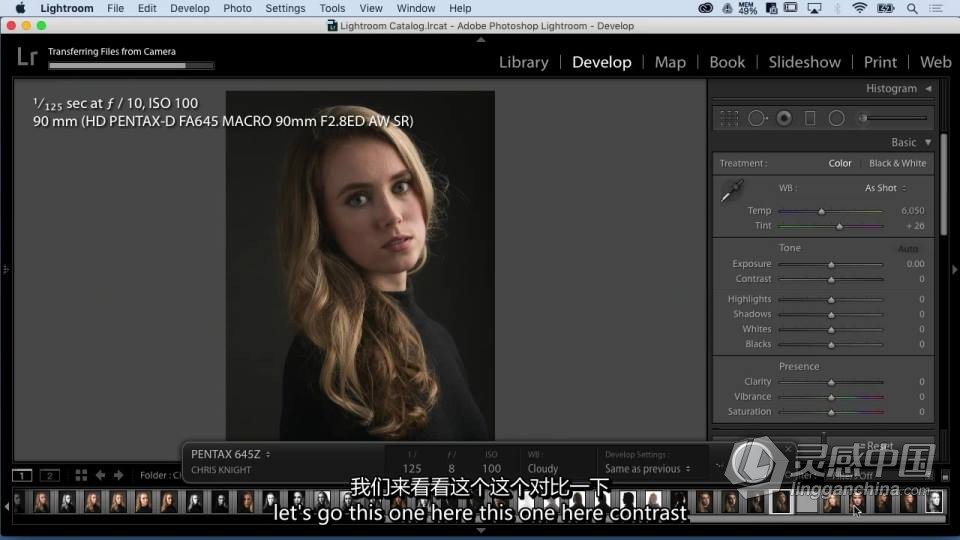The image size is (960, 540).
Task: Select the highlighted white-bordered filmstrip thumbnail
Action: (x=781, y=502)
